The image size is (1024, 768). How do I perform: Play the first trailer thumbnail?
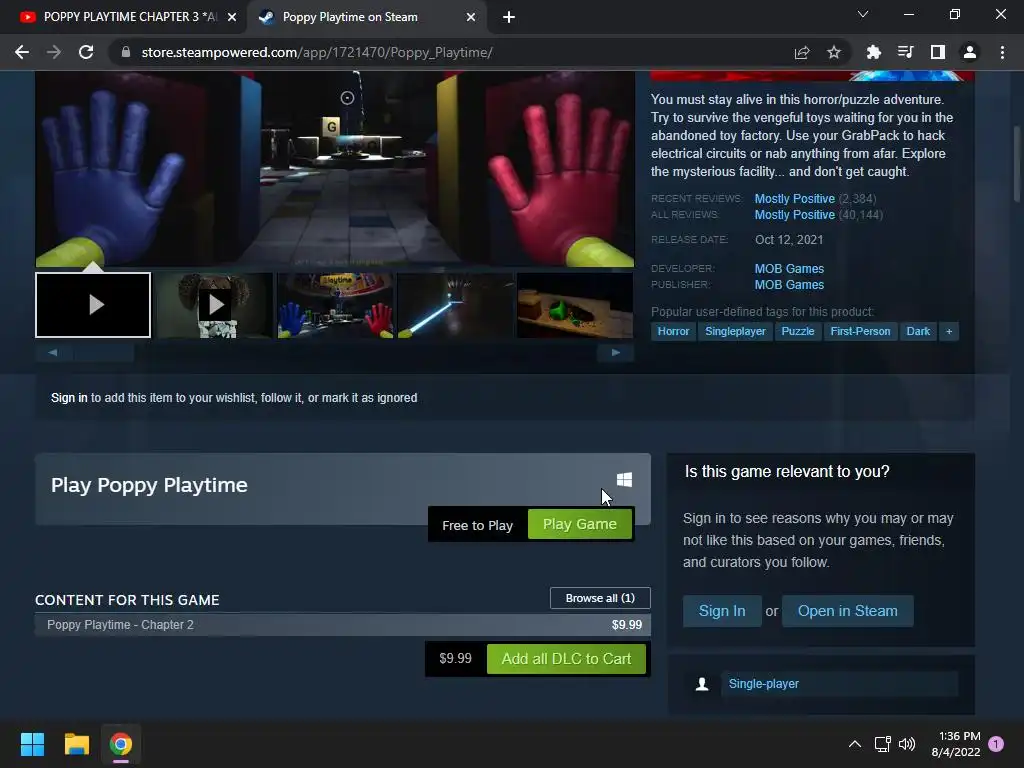point(93,305)
